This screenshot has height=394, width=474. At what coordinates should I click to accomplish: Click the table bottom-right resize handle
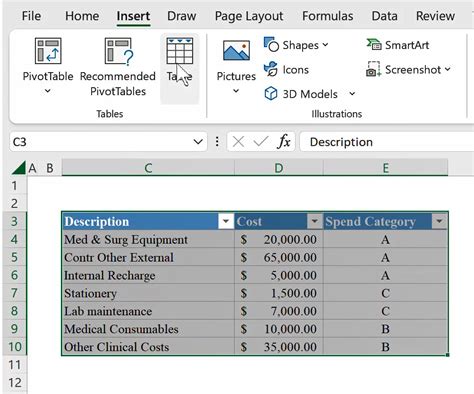pyautogui.click(x=448, y=355)
